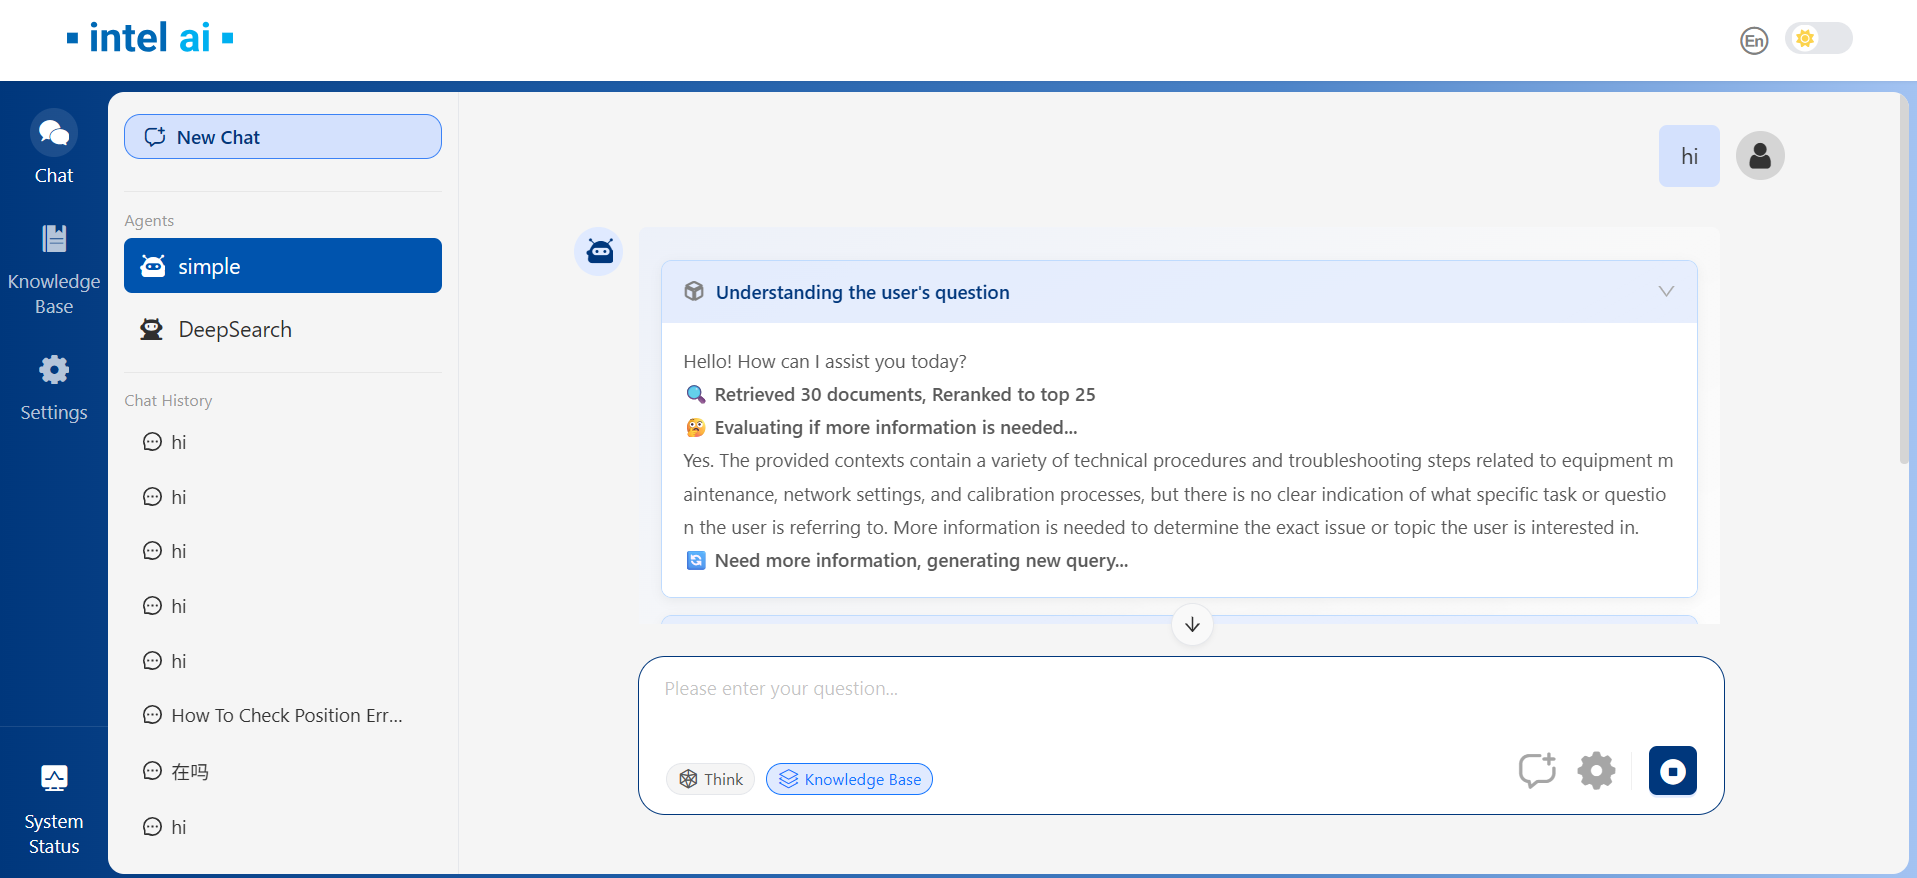Click the language switch En icon
The image size is (1917, 878).
(x=1753, y=41)
